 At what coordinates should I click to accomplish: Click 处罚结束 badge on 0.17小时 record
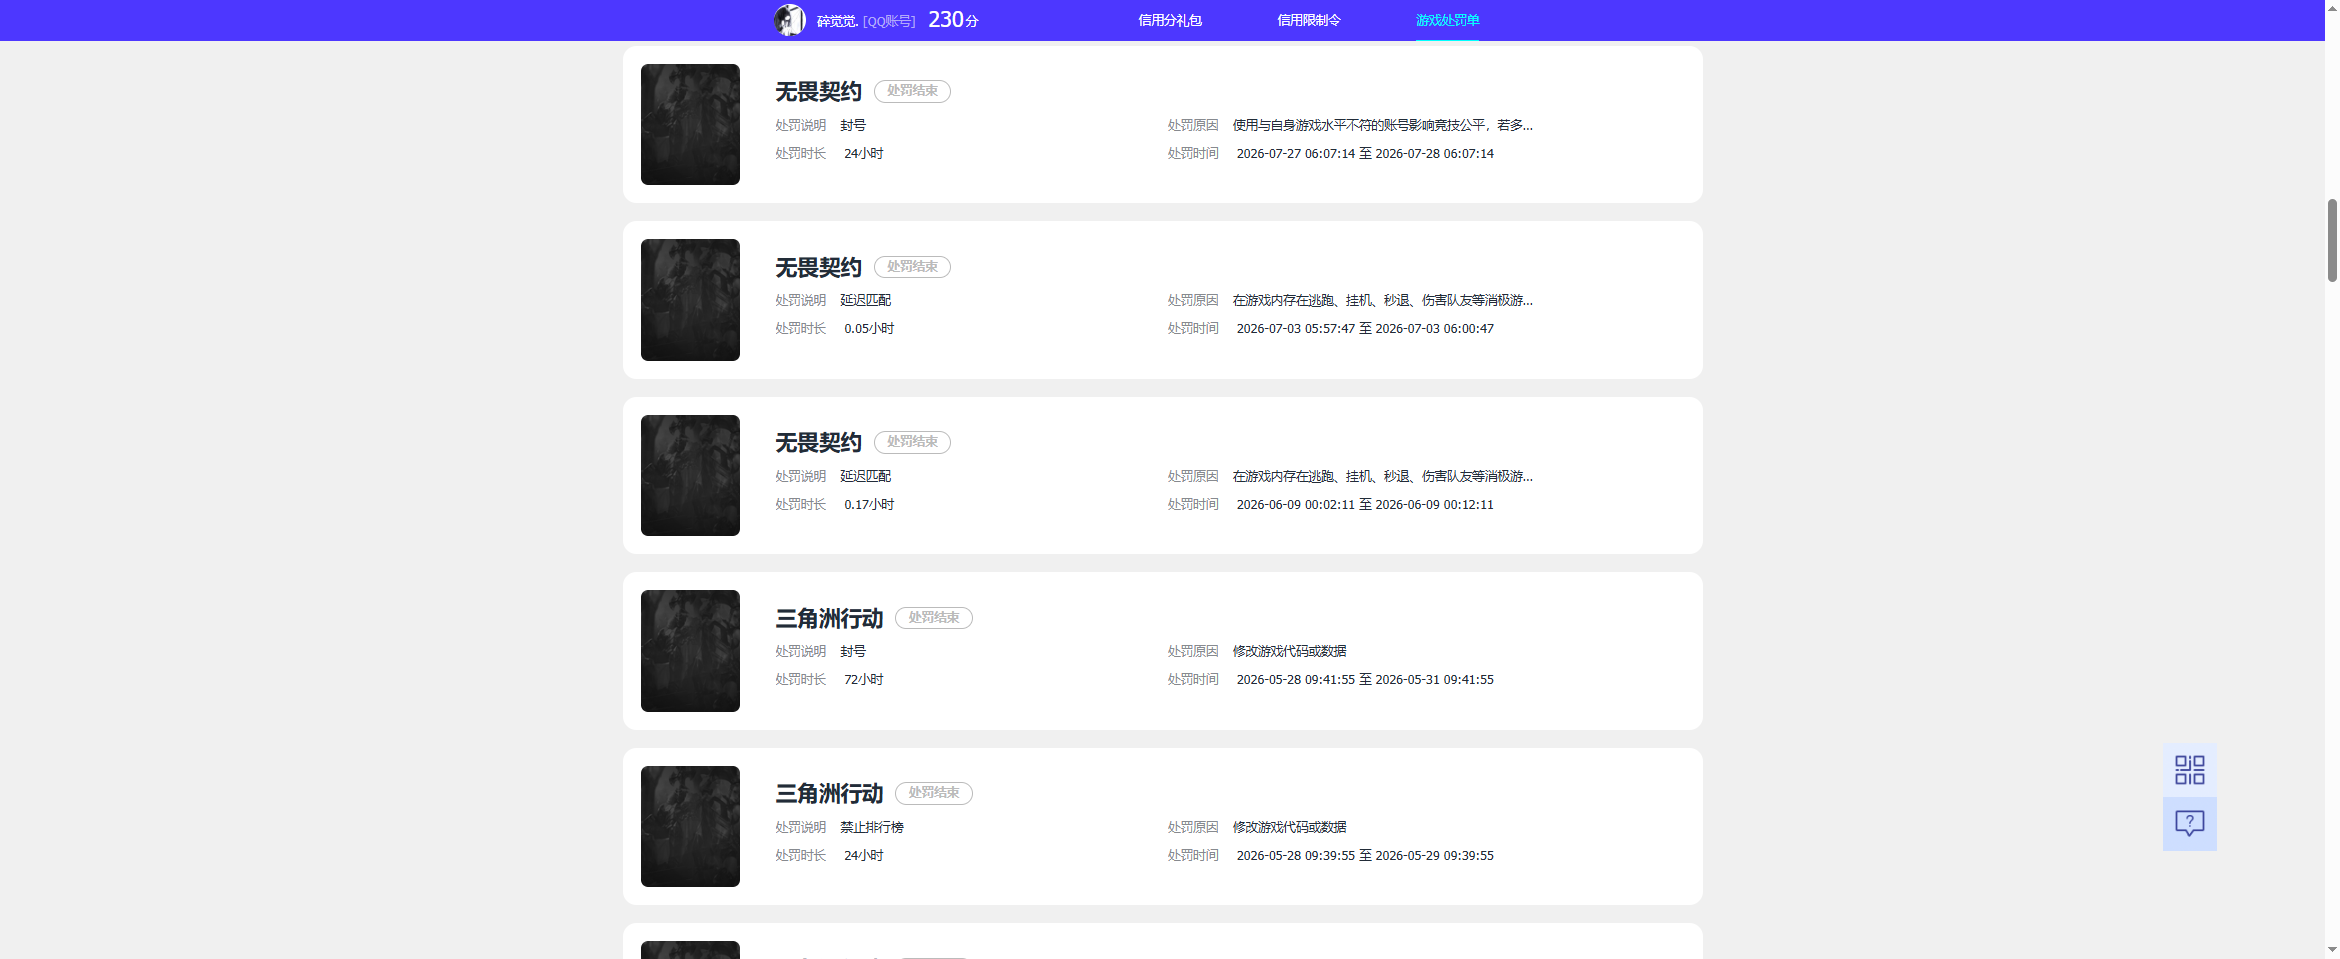tap(912, 442)
